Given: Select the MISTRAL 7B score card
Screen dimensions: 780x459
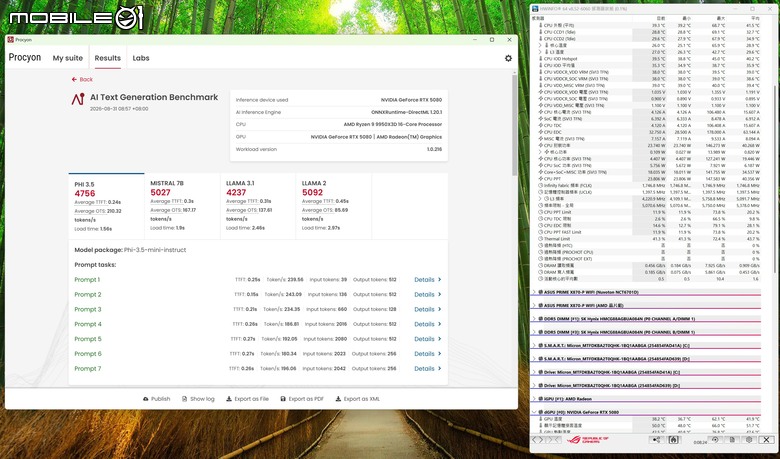Looking at the screenshot, I should tap(182, 206).
